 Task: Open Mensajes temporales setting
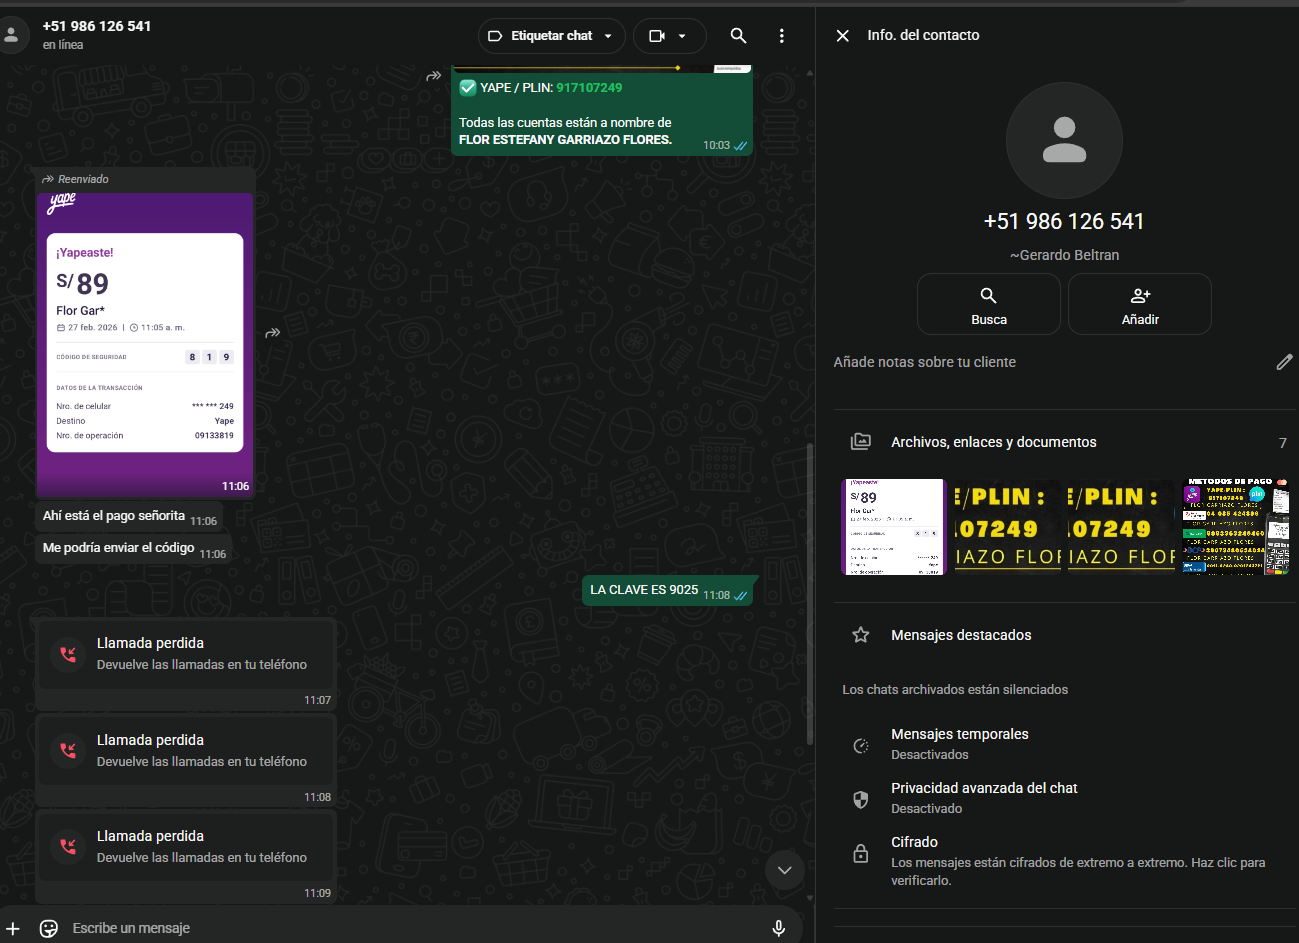point(959,743)
